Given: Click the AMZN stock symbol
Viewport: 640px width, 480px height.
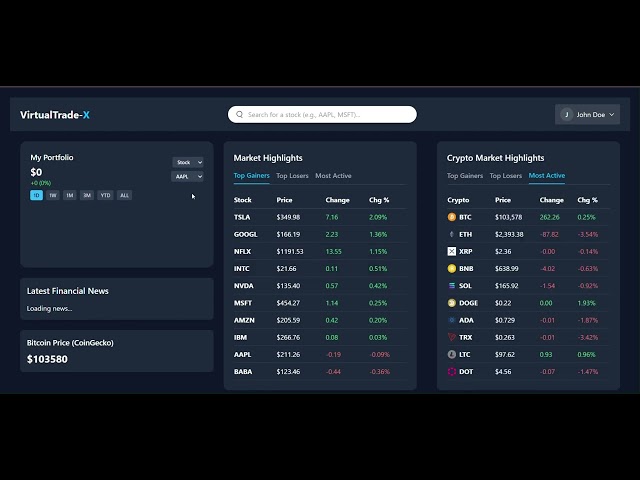Looking at the screenshot, I should (x=244, y=320).
